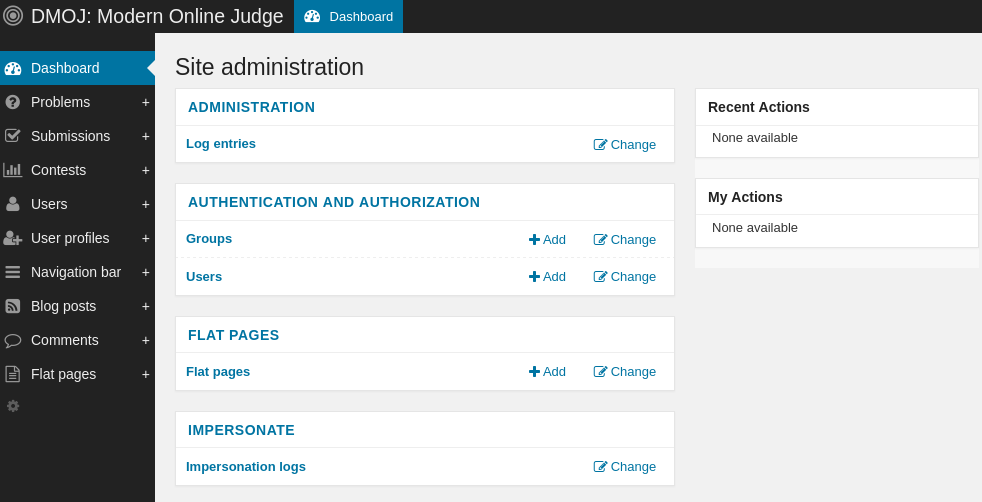Viewport: 982px width, 502px height.
Task: Open the Authentication and Authorization section header
Action: (x=334, y=202)
